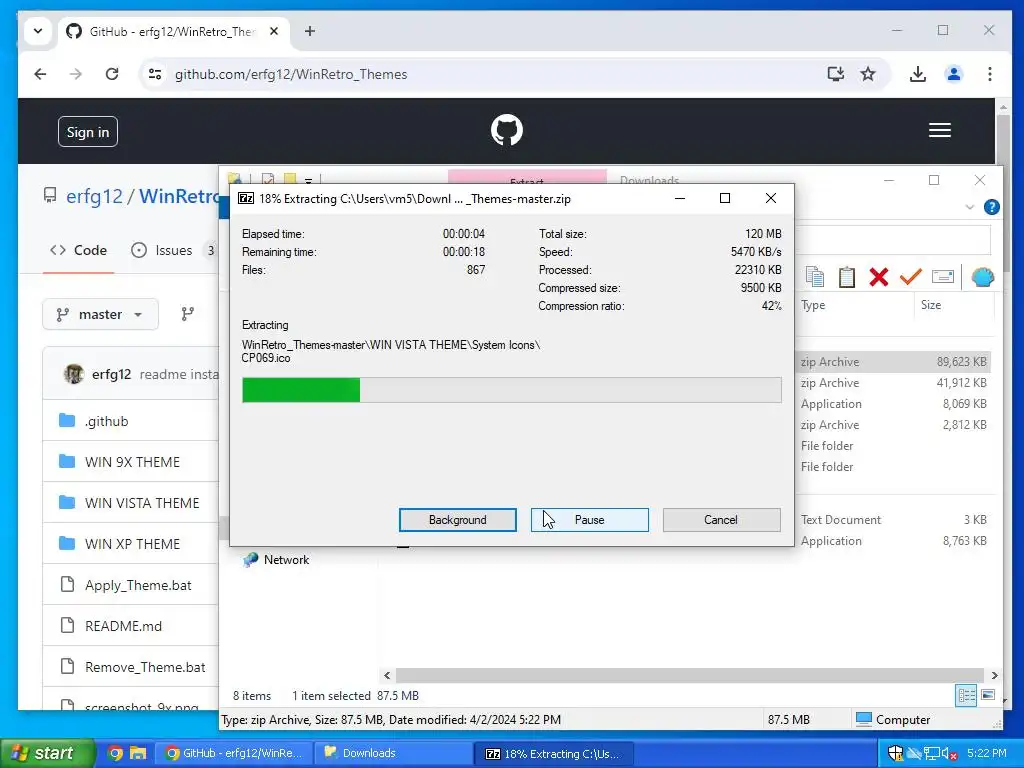Open the WIN VISTA THEME folder
The height and width of the screenshot is (768, 1024).
pyautogui.click(x=142, y=503)
